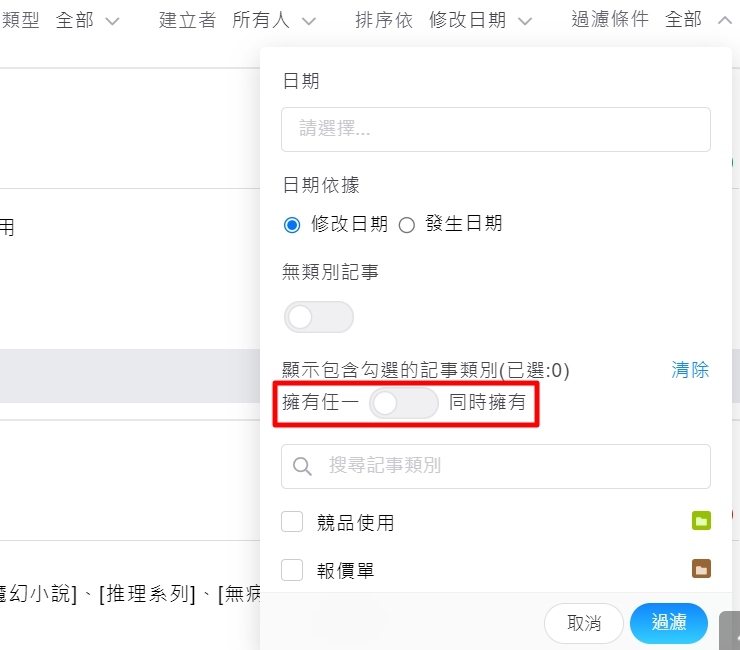Image resolution: width=740 pixels, height=650 pixels.
Task: Click the green folder icon beside 競品使用
Action: [x=701, y=521]
